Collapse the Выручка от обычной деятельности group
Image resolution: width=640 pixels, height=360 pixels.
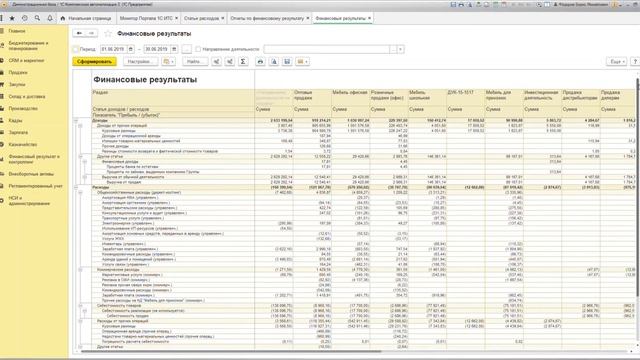pyautogui.click(x=85, y=177)
